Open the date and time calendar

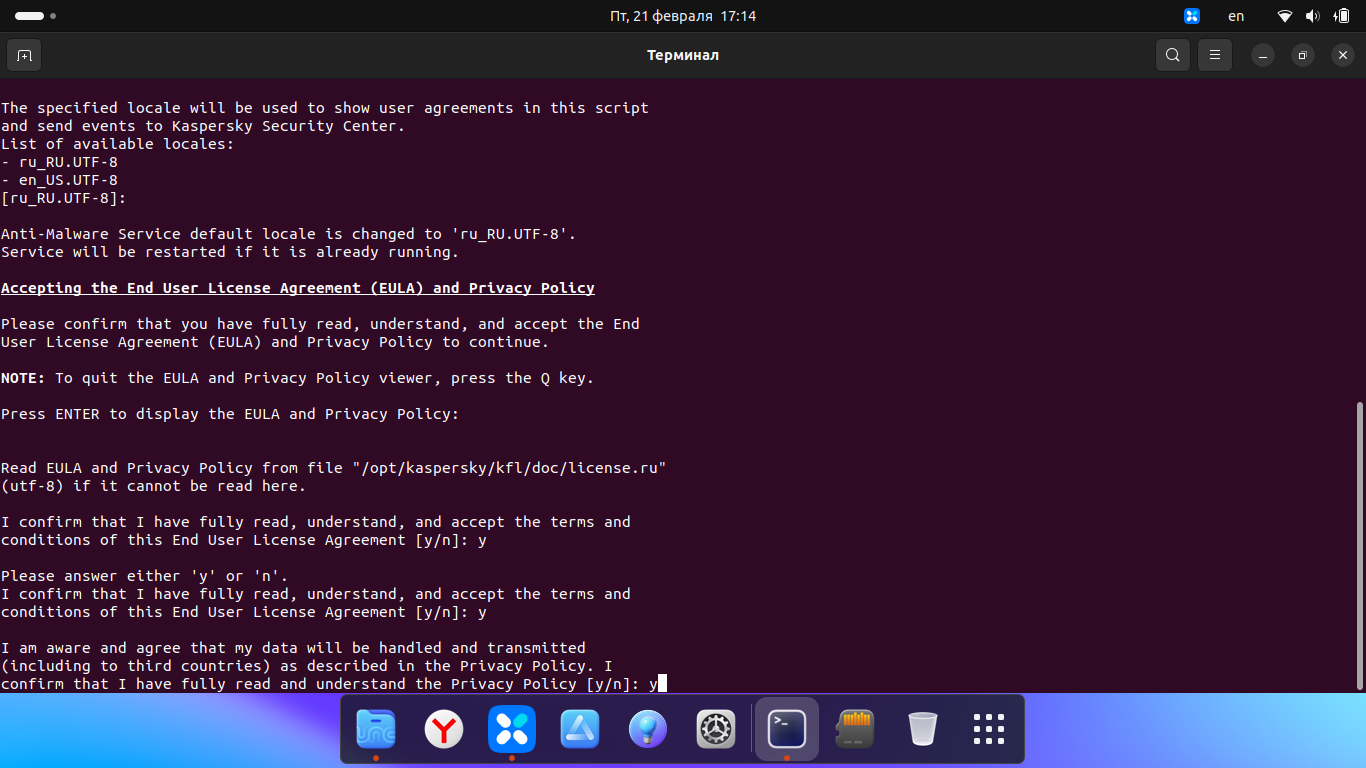click(683, 16)
